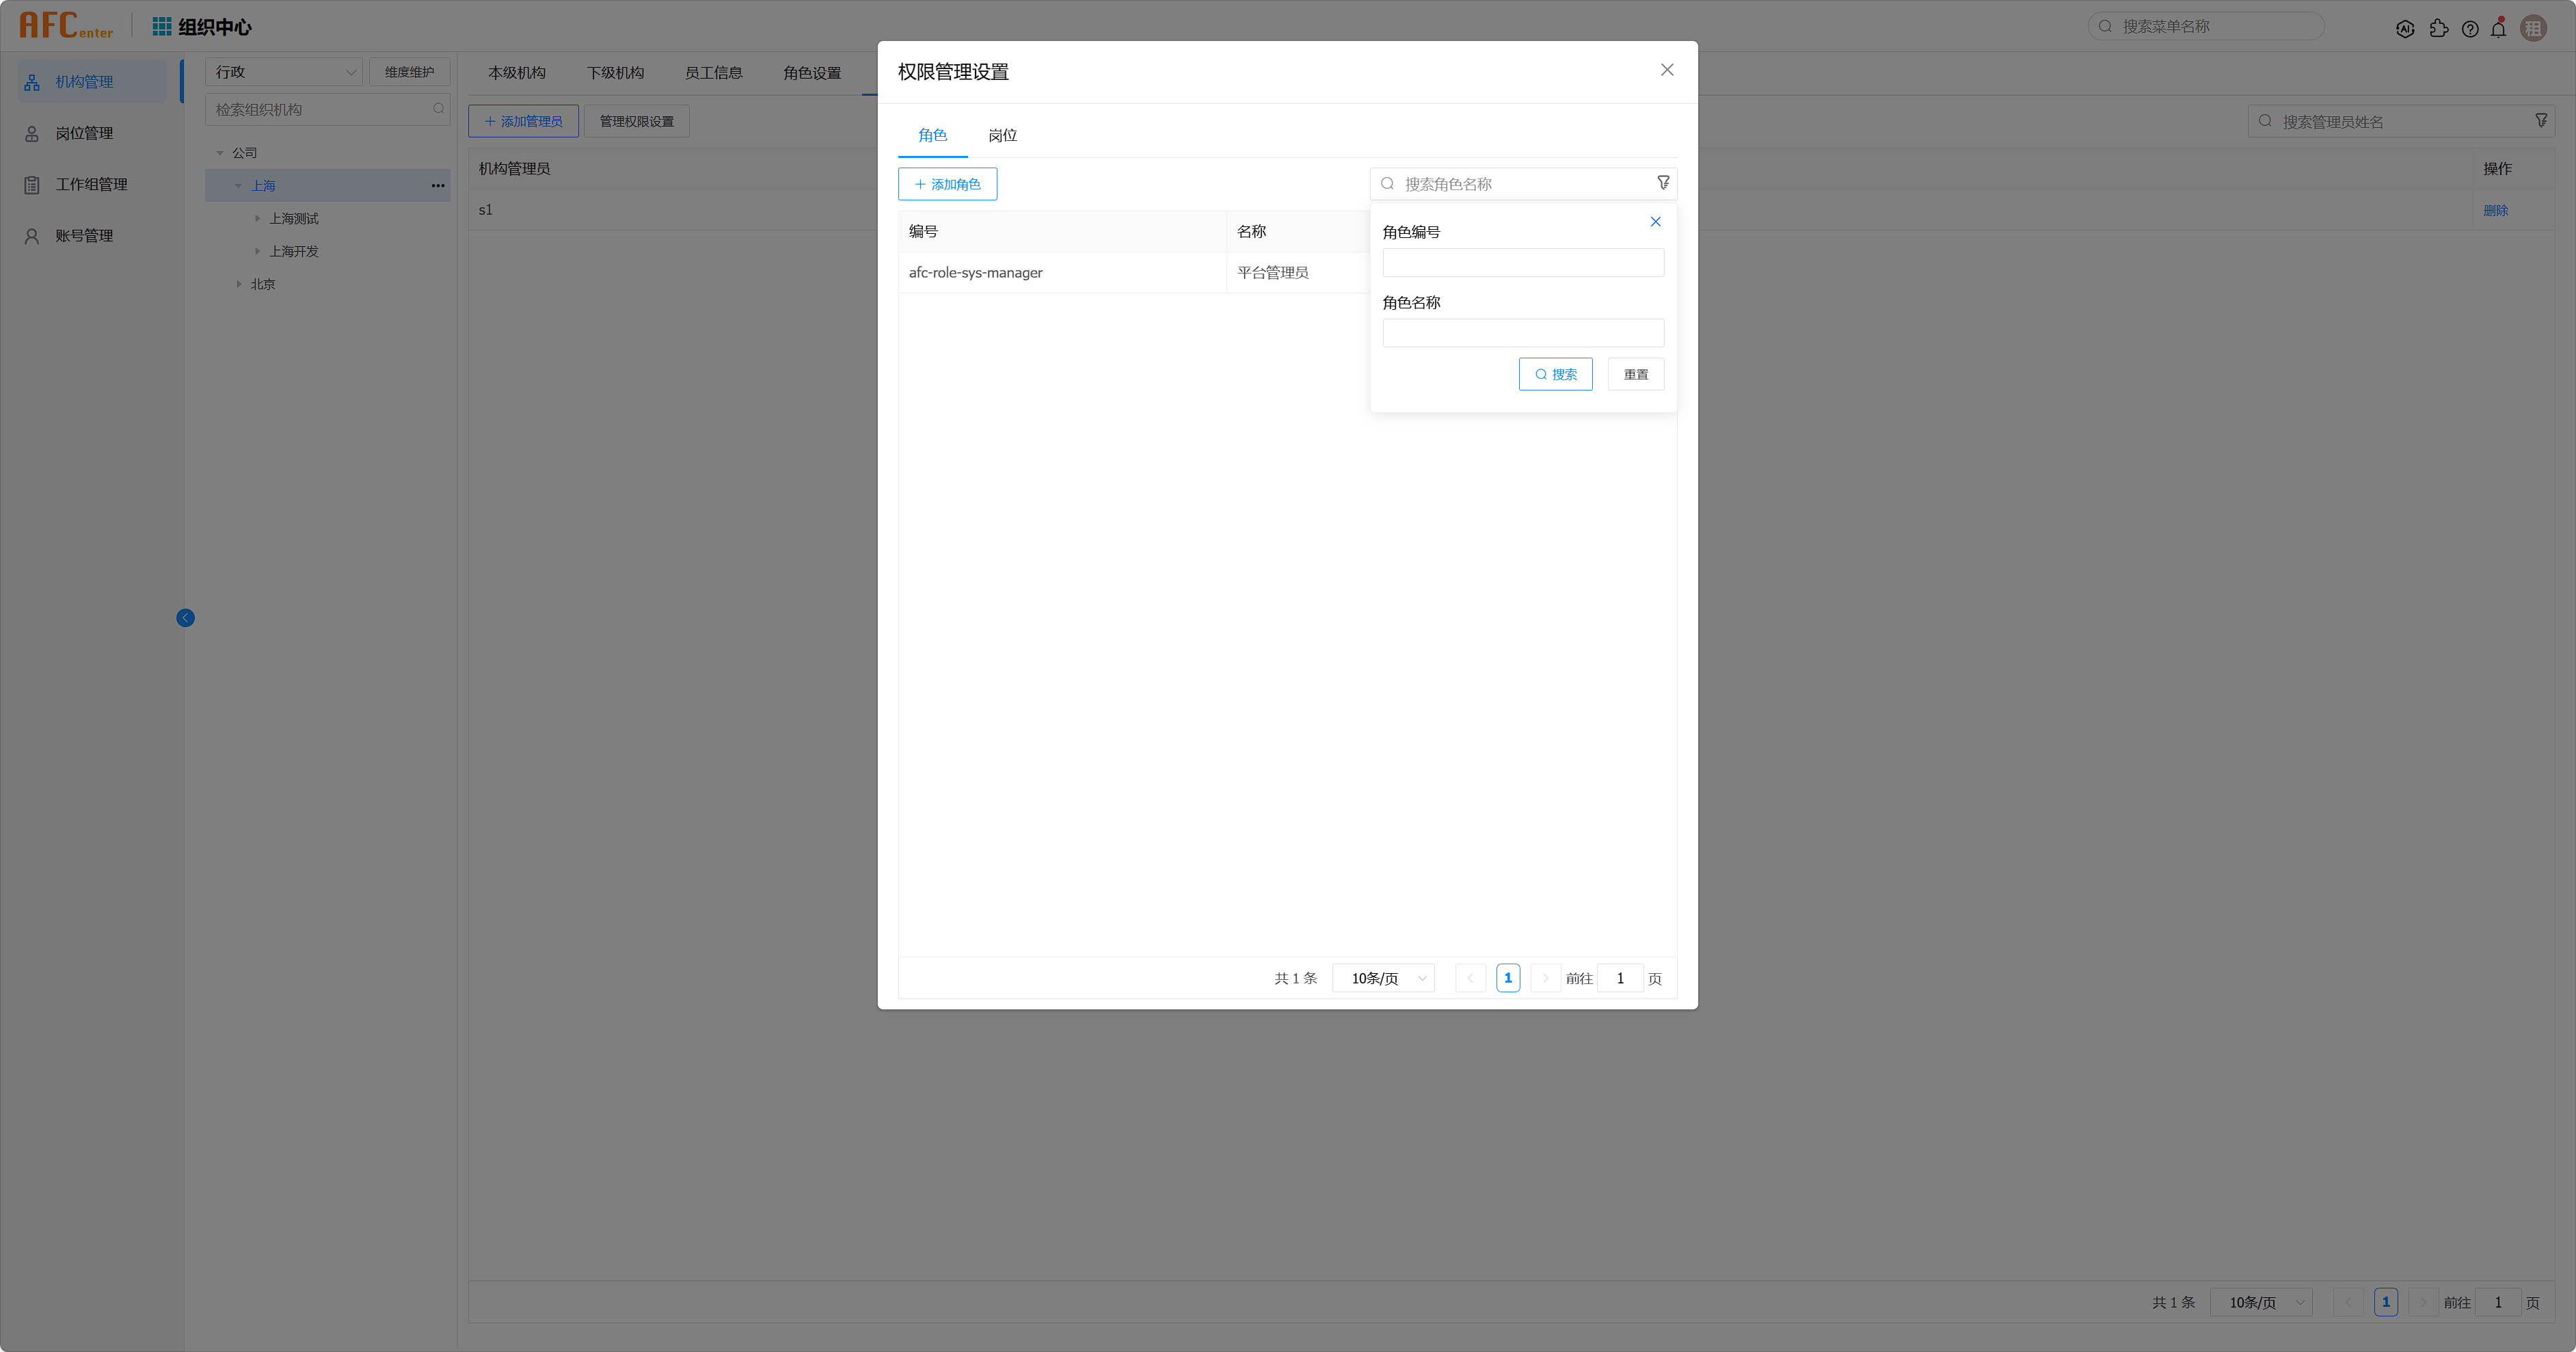Image resolution: width=2576 pixels, height=1352 pixels.
Task: Switch to the 岗位 tab
Action: [1002, 135]
